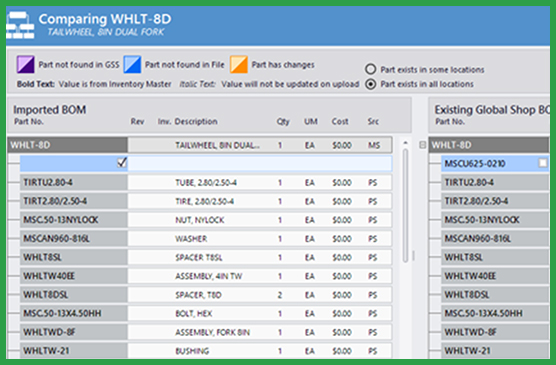Select WHLT8SL in Existing Global Shop BOM

(495, 257)
